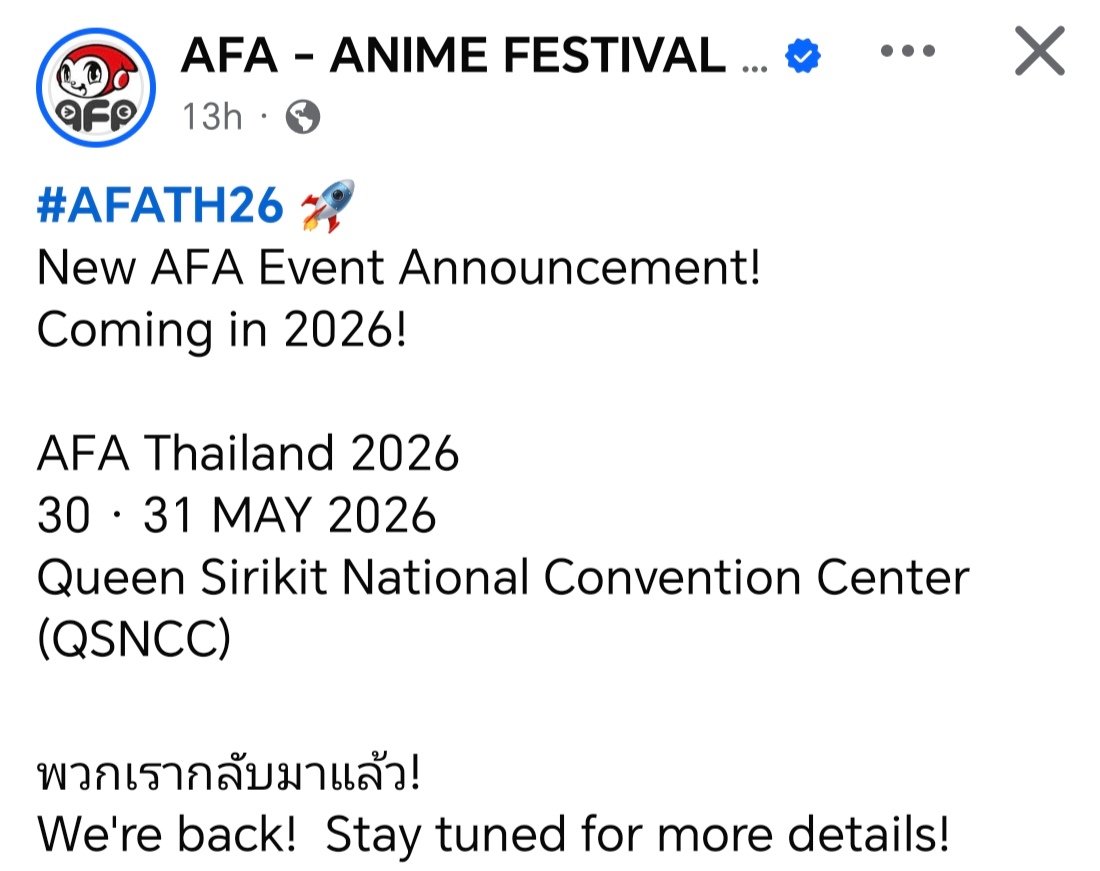Viewport: 1100px width, 871px height.
Task: Click the globe public audience icon
Action: pyautogui.click(x=302, y=119)
